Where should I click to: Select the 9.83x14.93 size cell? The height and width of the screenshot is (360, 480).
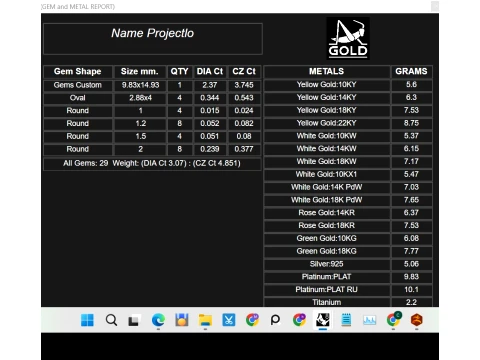(x=140, y=85)
